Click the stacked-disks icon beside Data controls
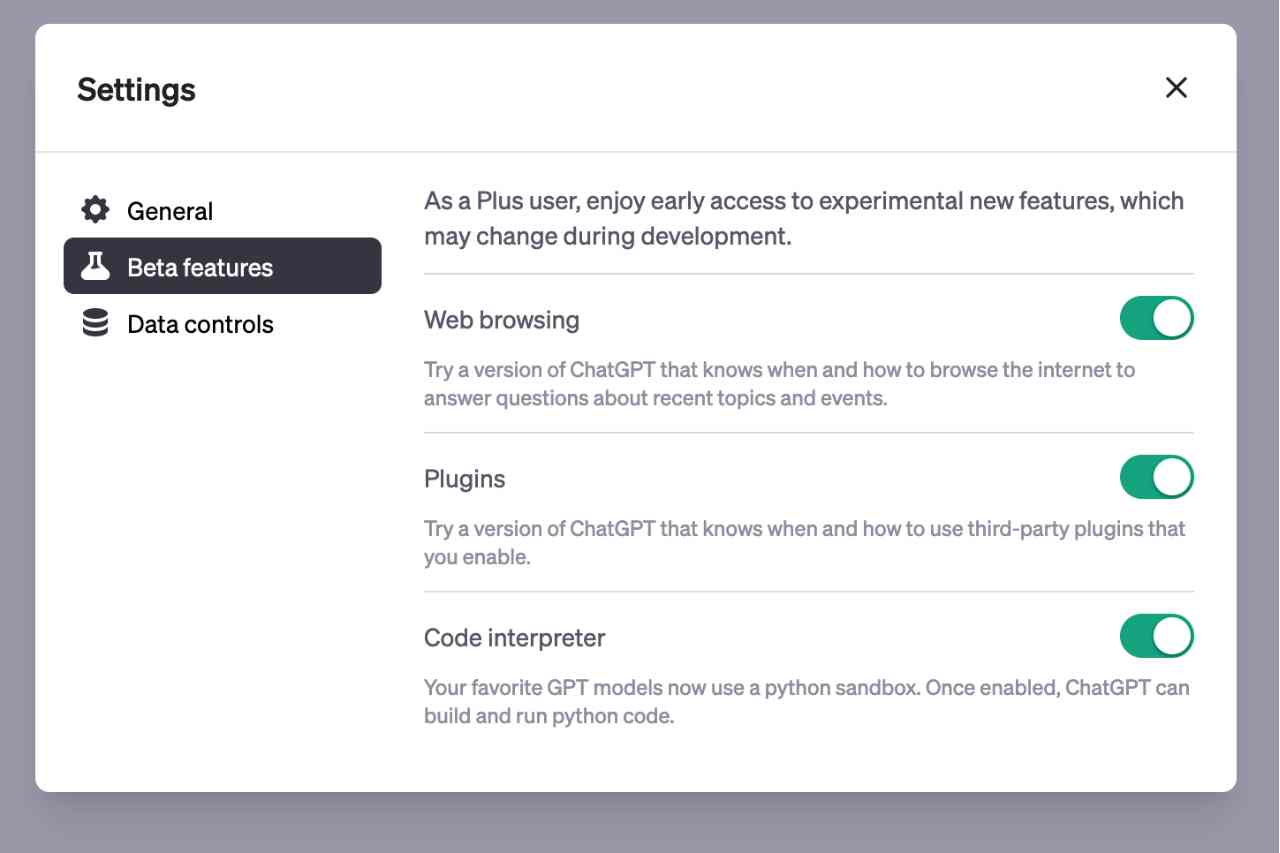1280x853 pixels. coord(94,323)
